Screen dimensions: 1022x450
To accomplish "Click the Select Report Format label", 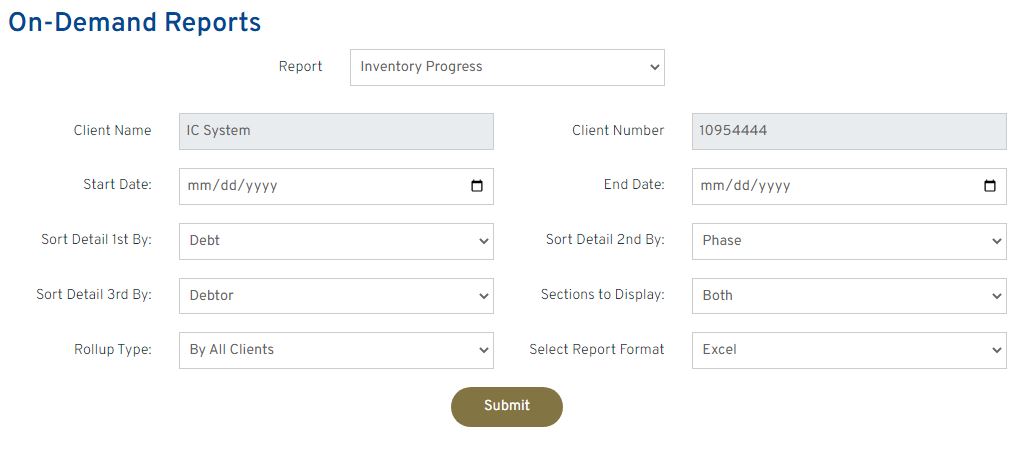I will (x=597, y=350).
